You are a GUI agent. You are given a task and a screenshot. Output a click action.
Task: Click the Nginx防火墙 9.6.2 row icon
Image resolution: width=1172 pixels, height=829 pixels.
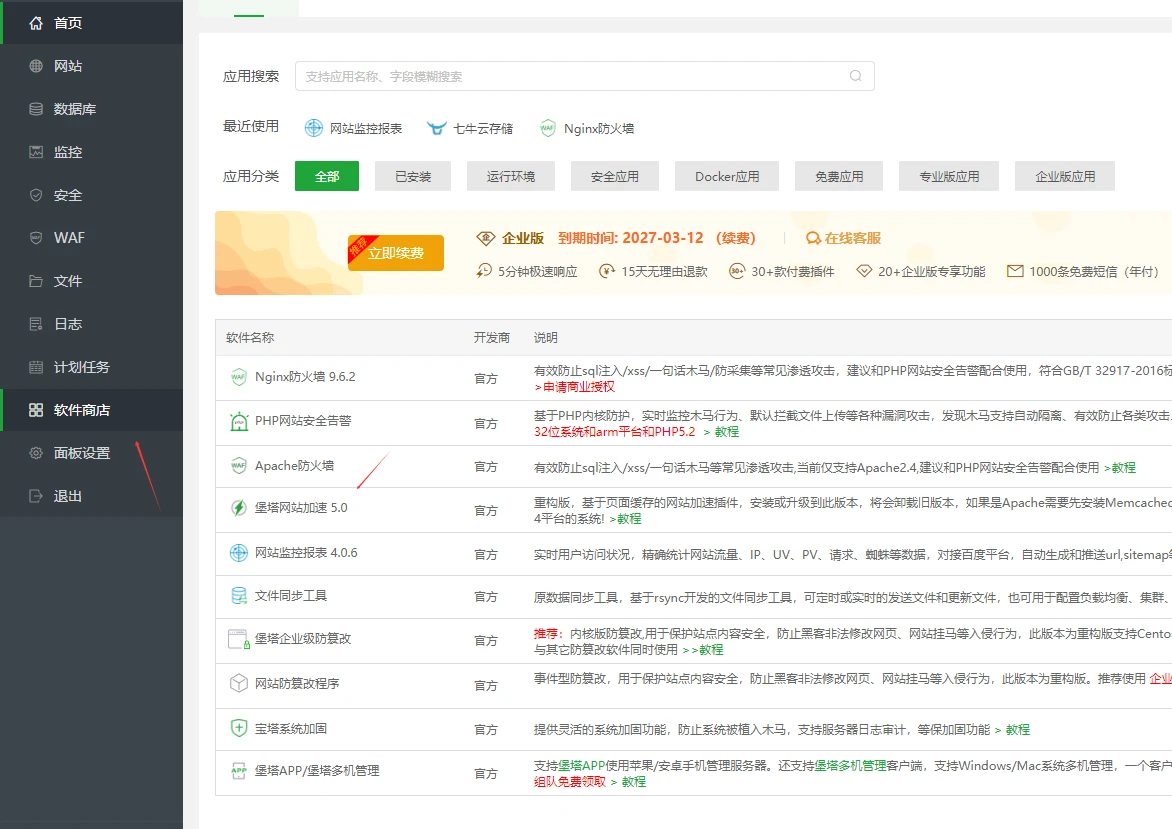click(238, 377)
